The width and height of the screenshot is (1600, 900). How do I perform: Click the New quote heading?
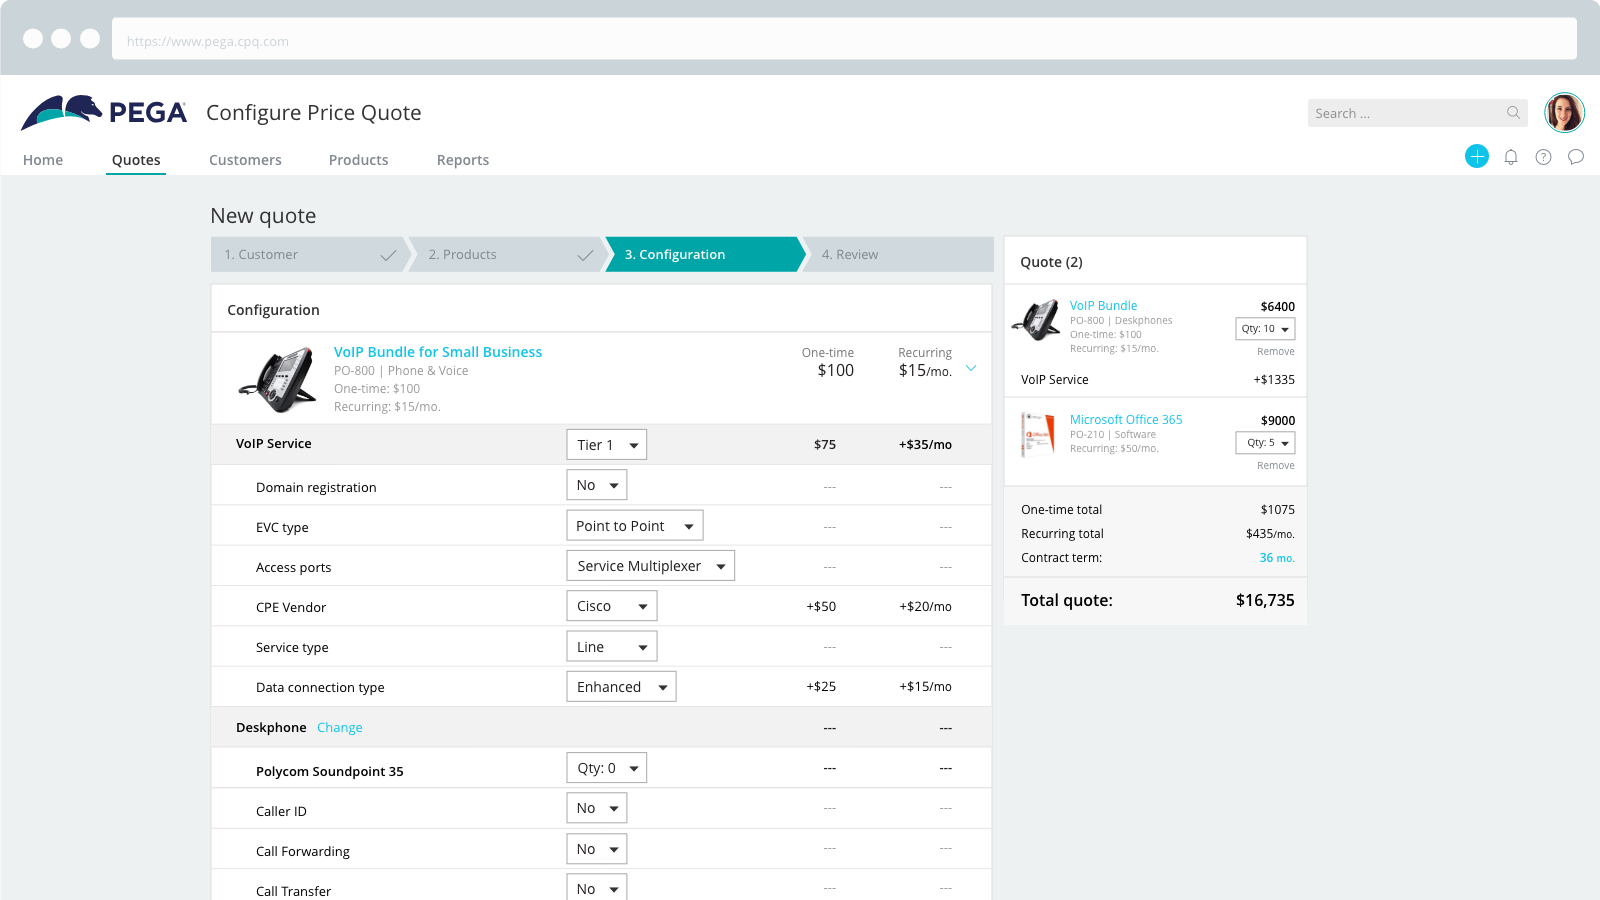click(263, 216)
